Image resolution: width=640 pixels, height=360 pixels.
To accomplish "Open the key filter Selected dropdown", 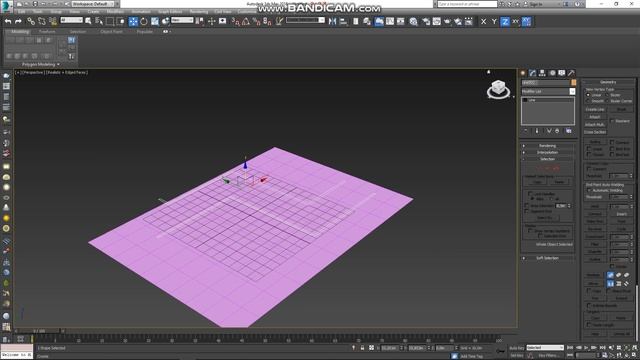I will pyautogui.click(x=545, y=348).
